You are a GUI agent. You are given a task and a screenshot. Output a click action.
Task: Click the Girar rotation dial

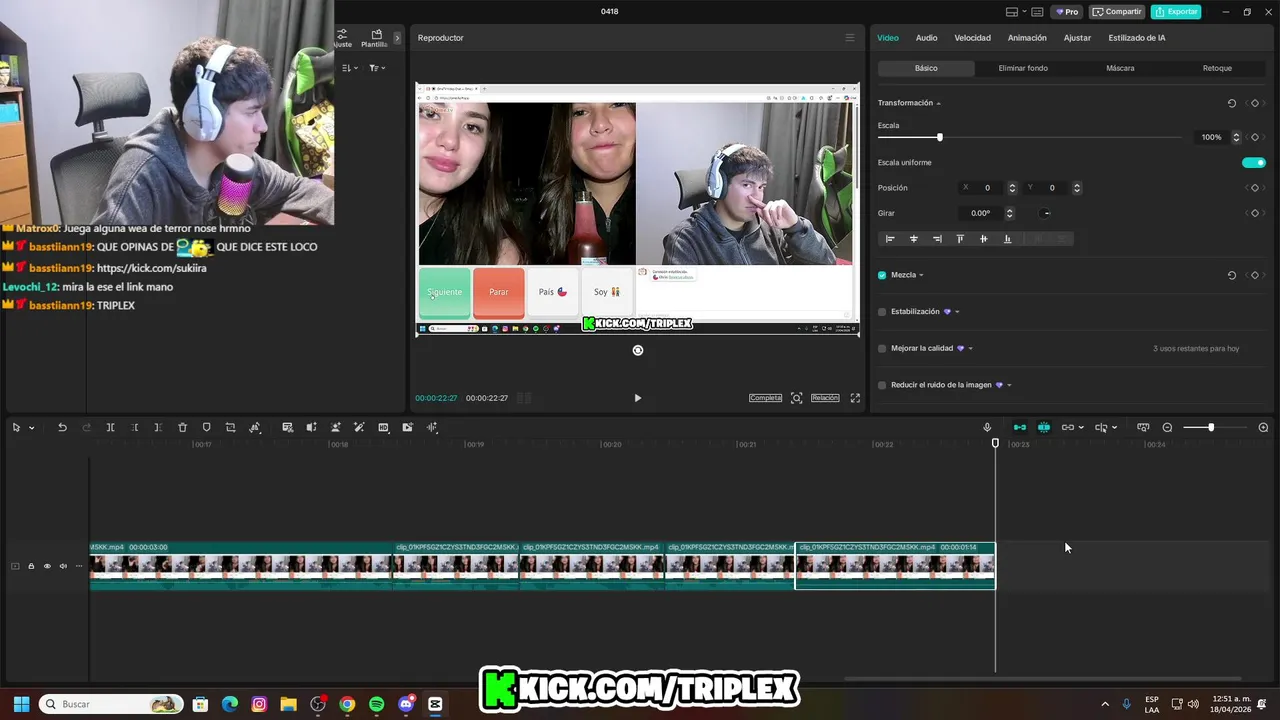1046,213
